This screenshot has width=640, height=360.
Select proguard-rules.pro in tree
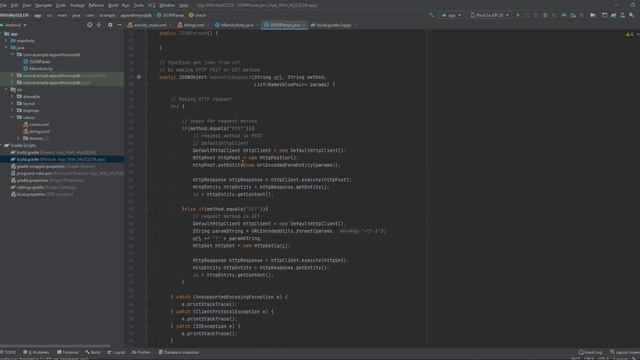tap(70, 173)
